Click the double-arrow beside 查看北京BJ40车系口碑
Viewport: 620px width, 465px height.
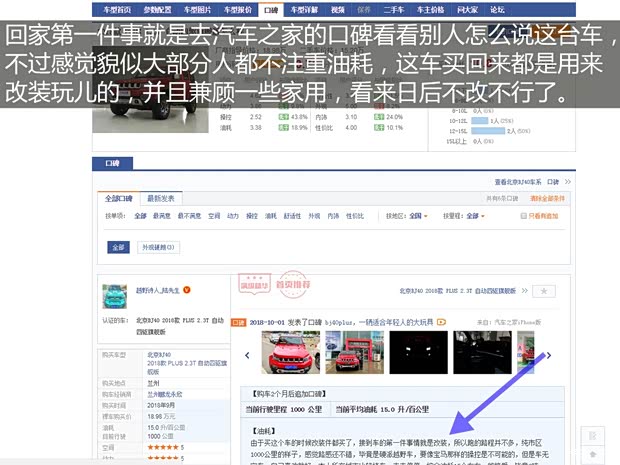point(568,182)
